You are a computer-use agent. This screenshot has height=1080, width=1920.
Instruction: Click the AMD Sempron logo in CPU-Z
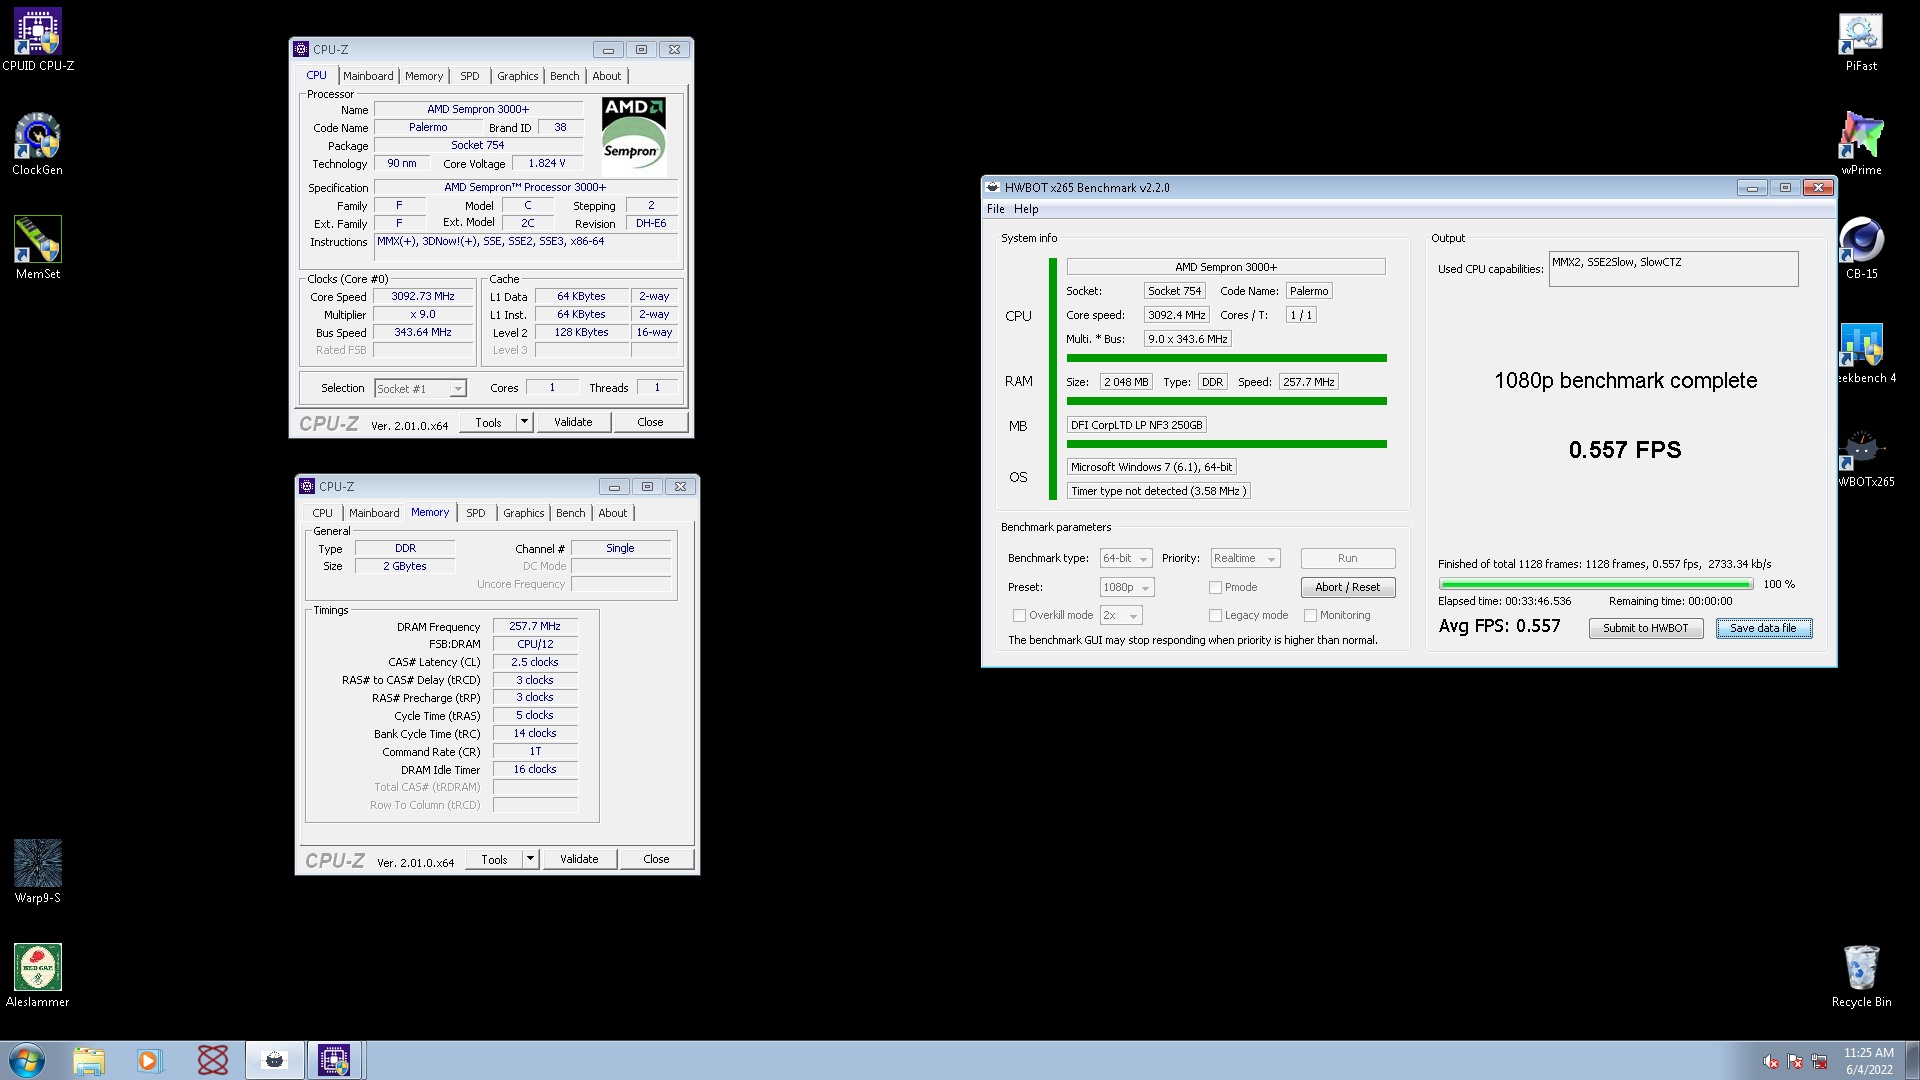tap(633, 136)
